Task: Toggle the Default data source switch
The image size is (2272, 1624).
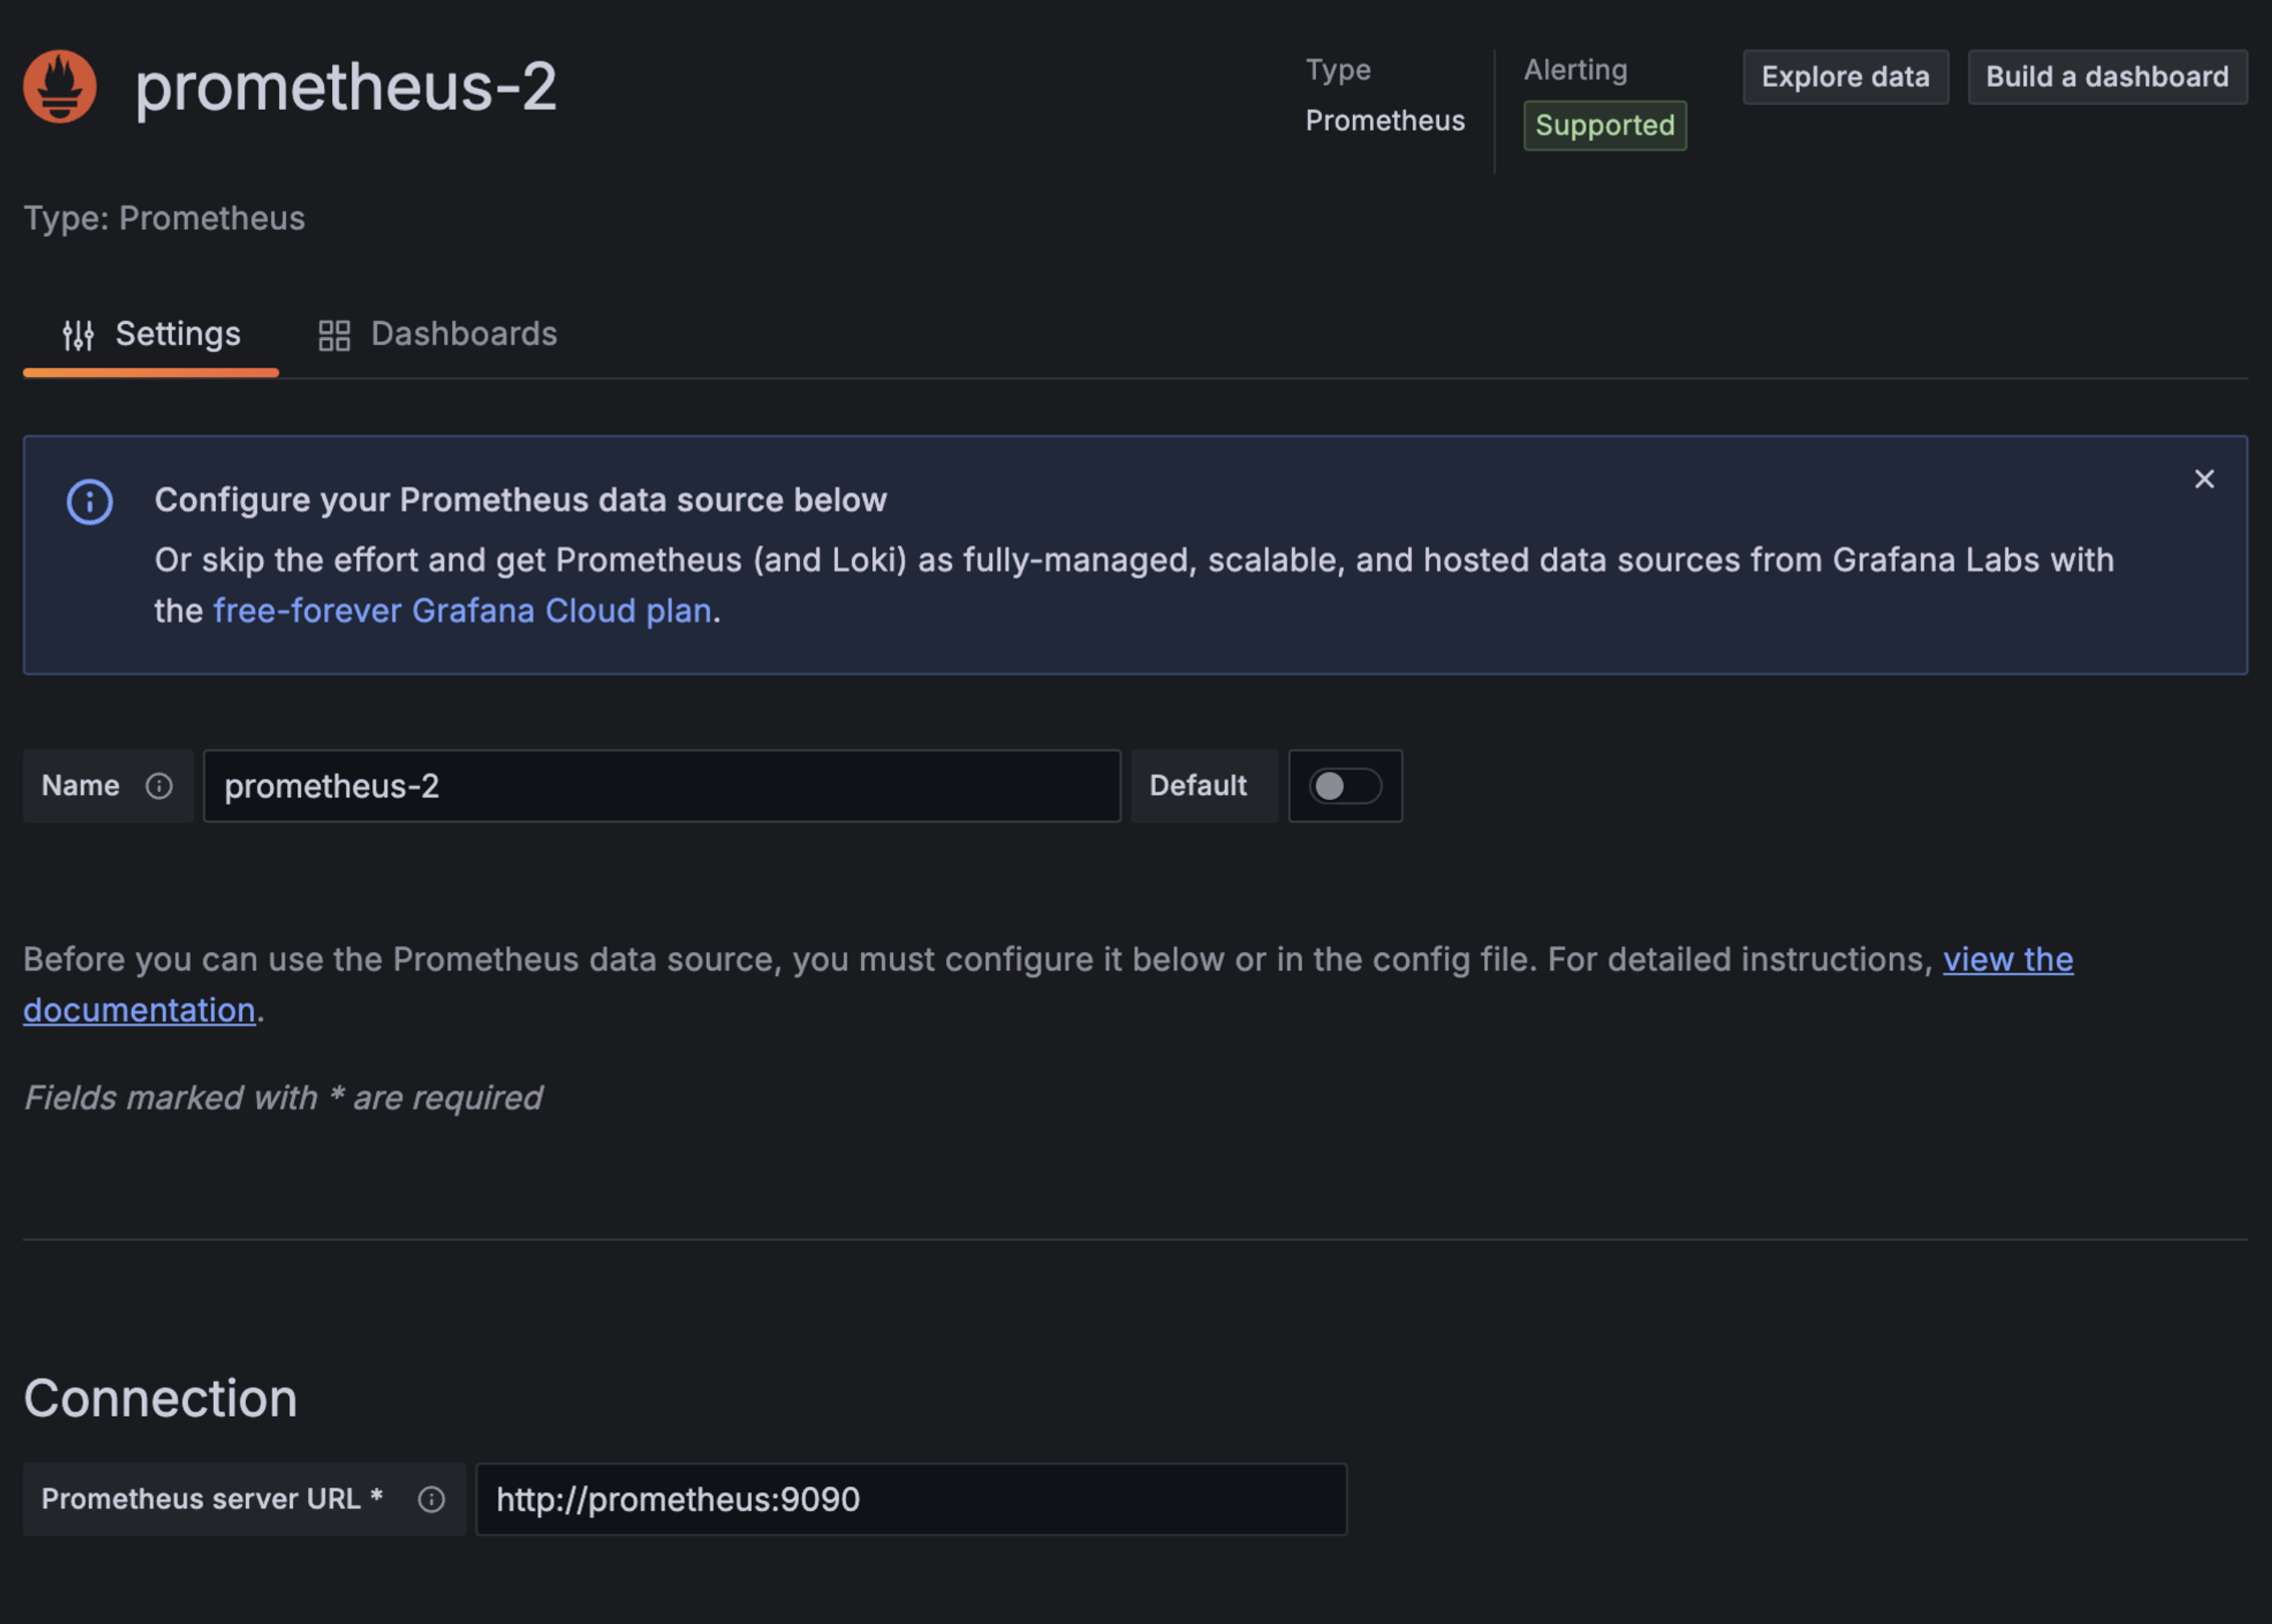Action: point(1345,786)
